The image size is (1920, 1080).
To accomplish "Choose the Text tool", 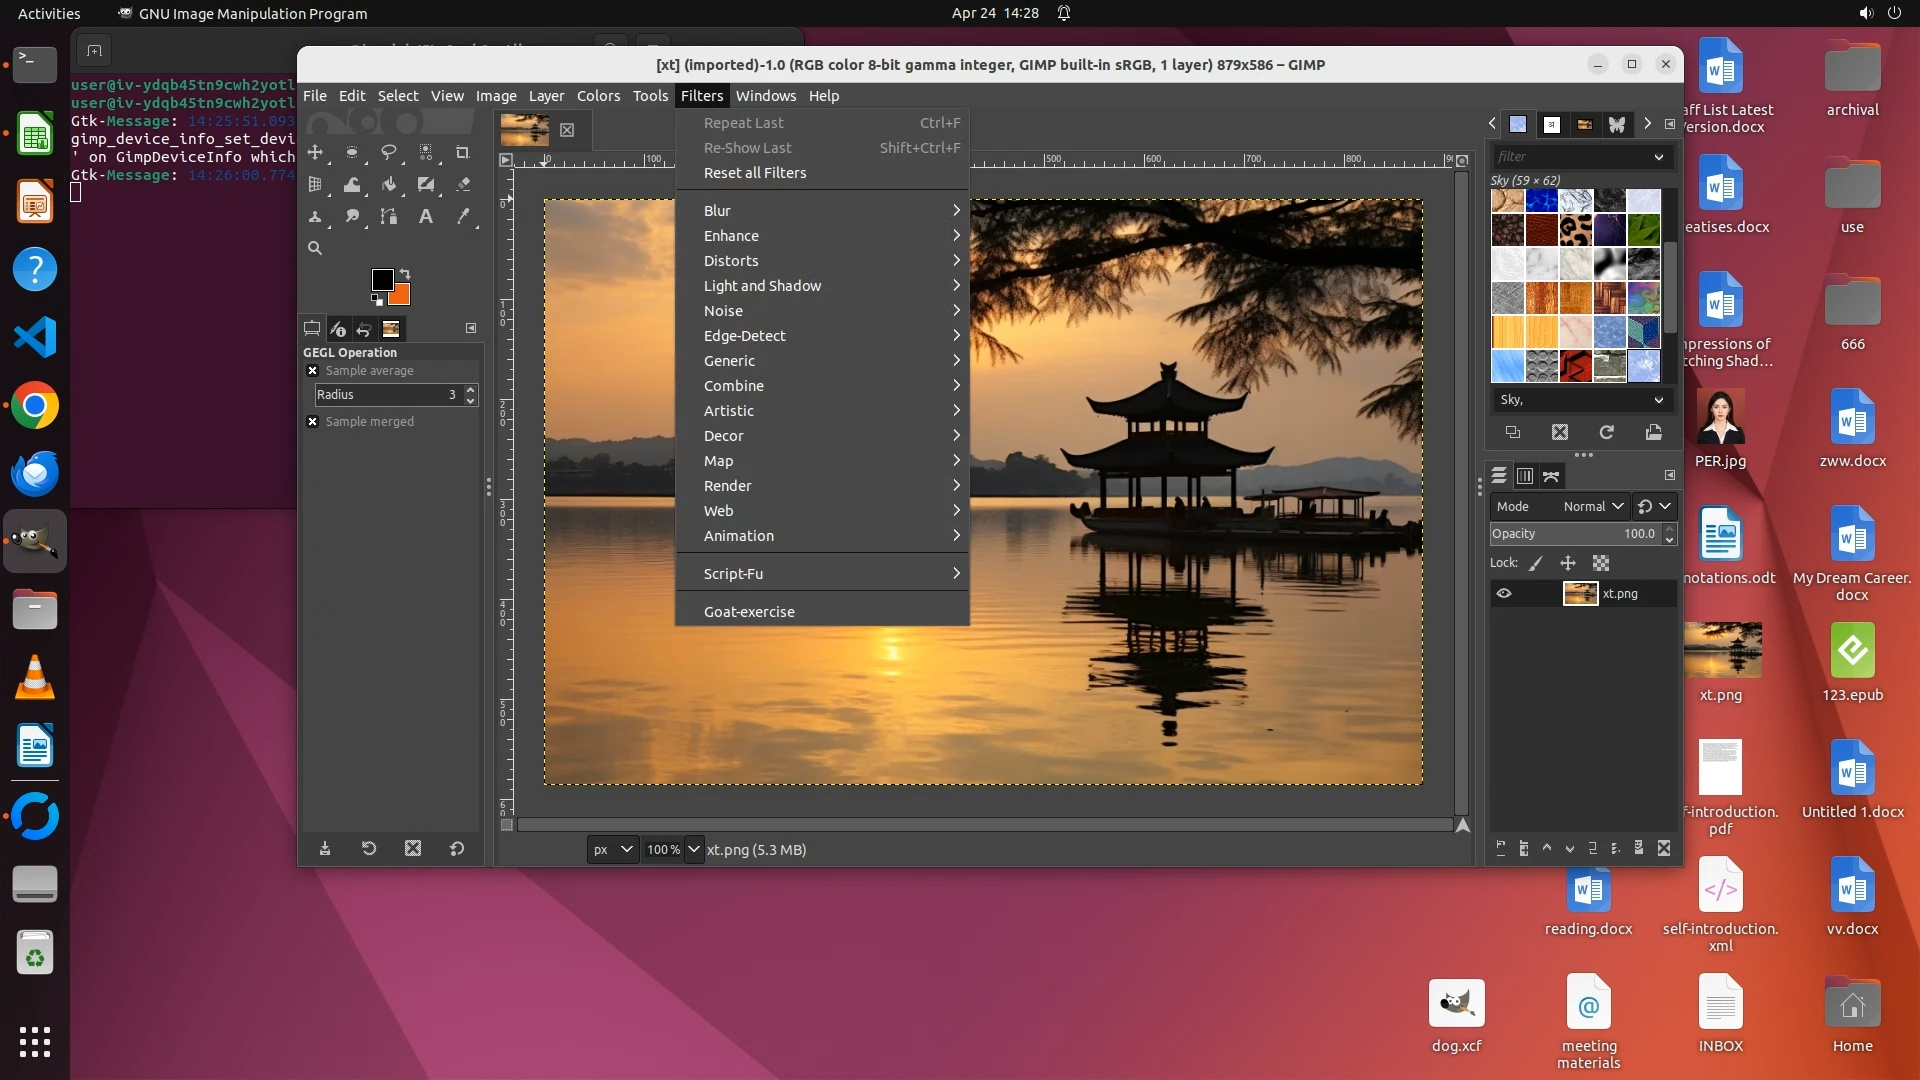I will 426,216.
